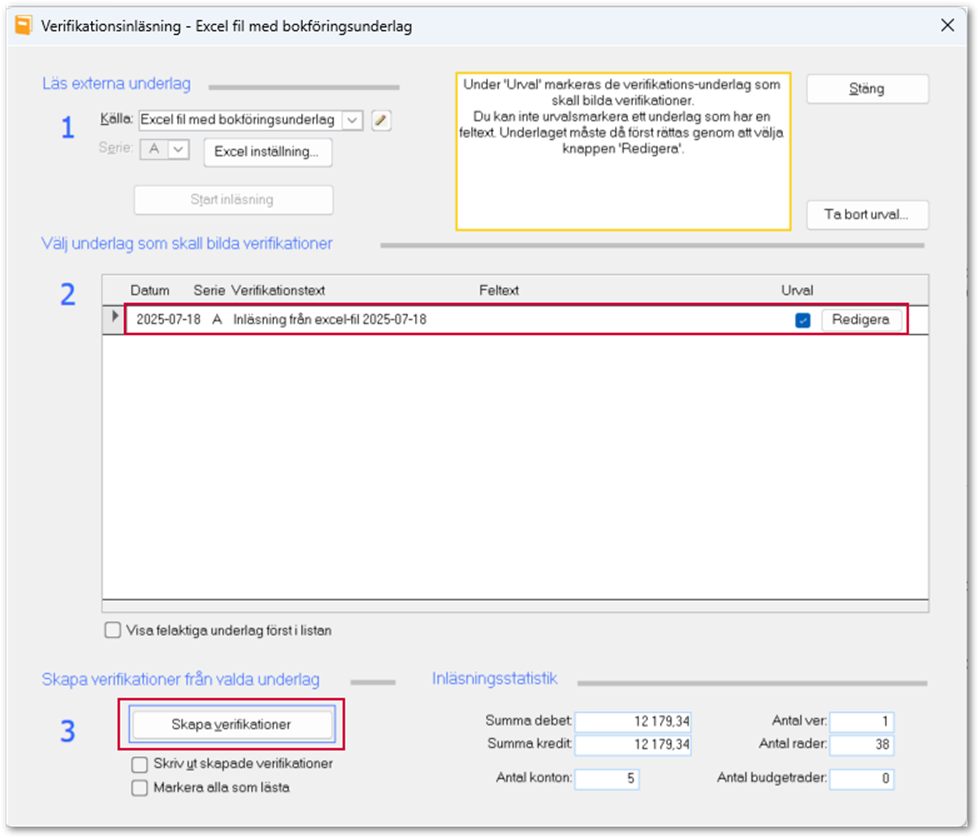Screen dimensions: 979x838
Task: Click the Antal budgetrader field
Action: point(862,779)
